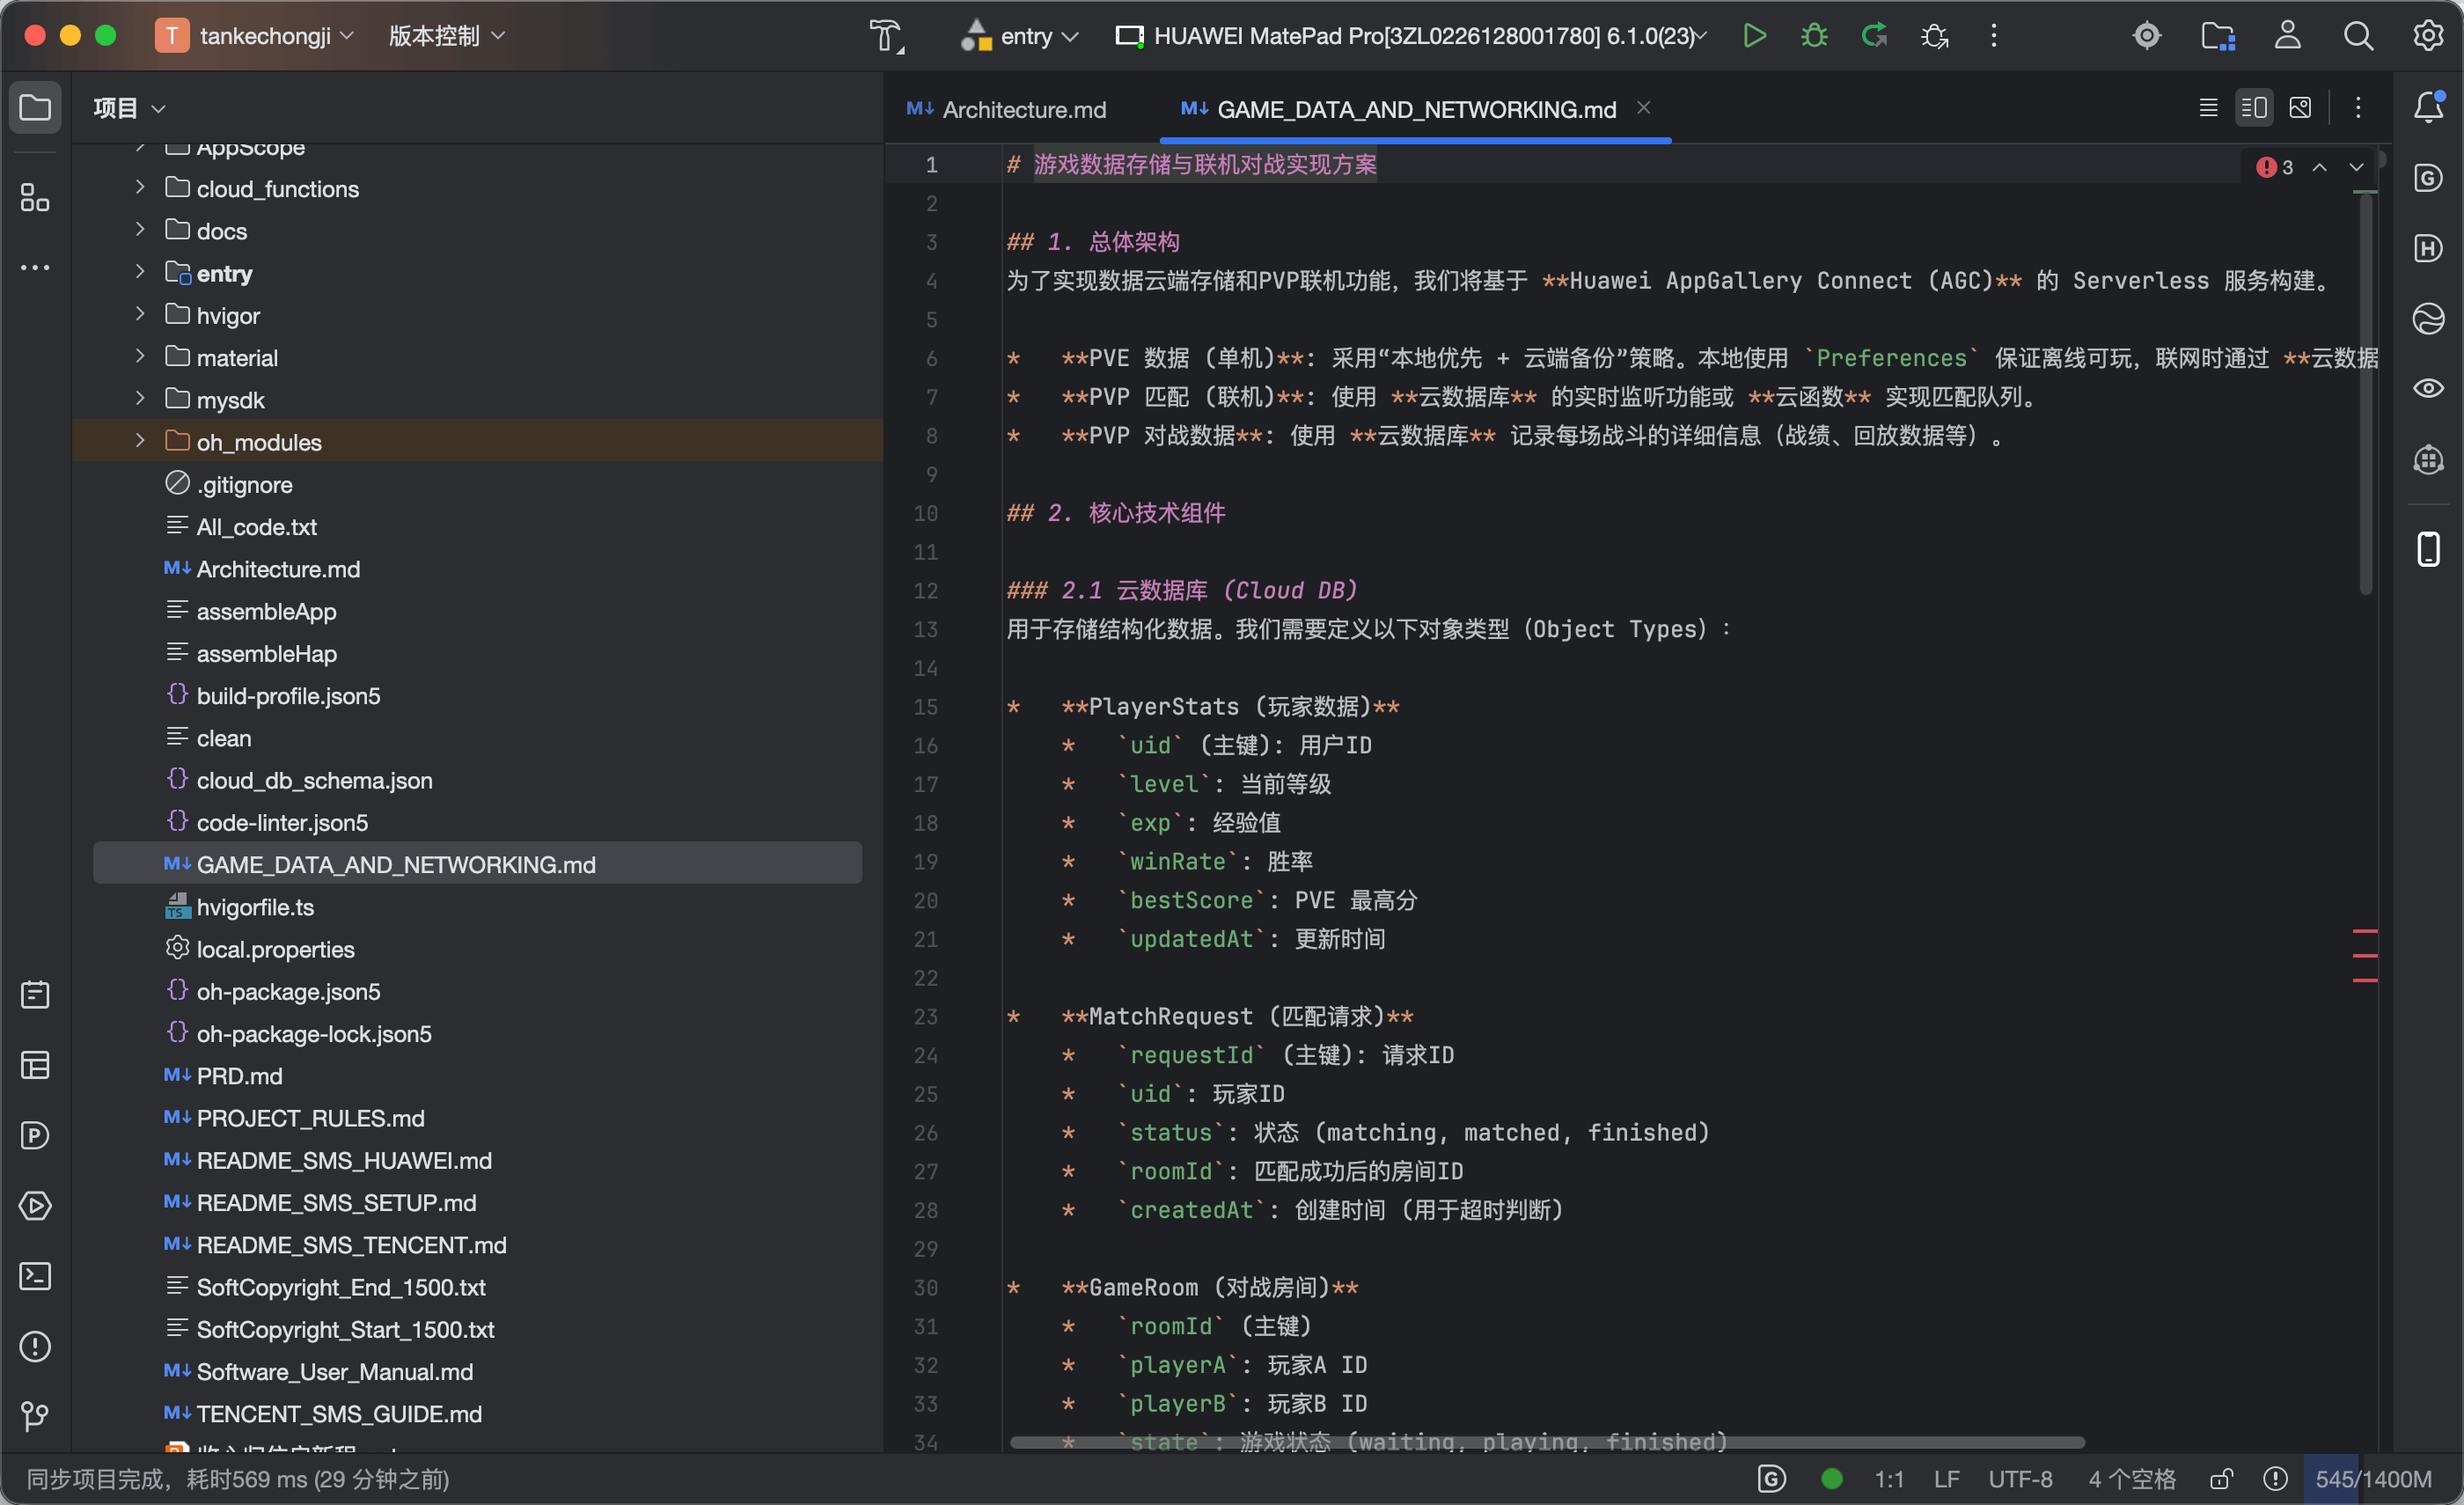Open the device phone icon in right sidebar
Viewport: 2464px width, 1505px height.
pyautogui.click(x=2429, y=549)
